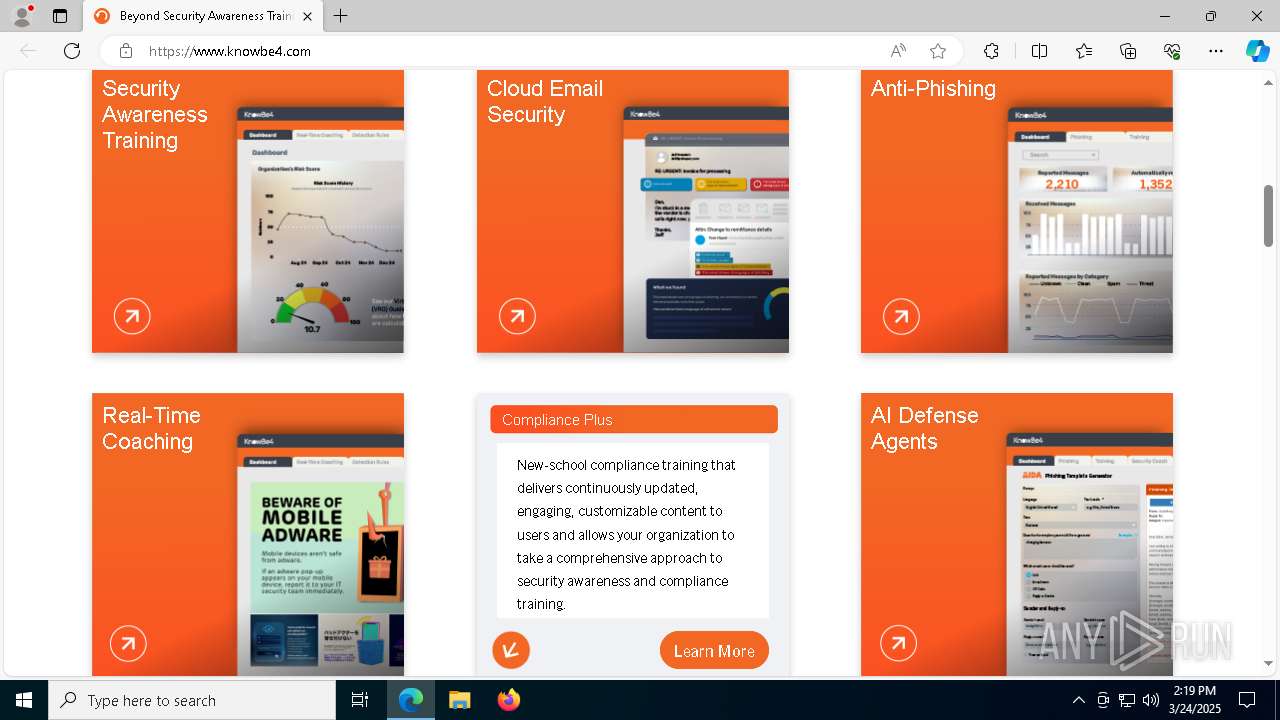Show hidden tray icons
This screenshot has width=1280, height=720.
1078,700
